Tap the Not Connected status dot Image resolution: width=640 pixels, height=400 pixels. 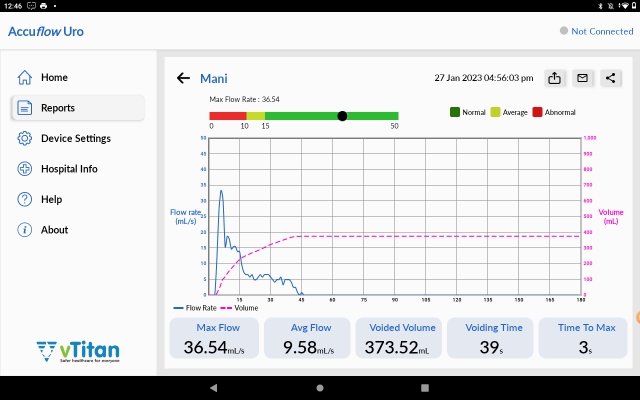tap(564, 31)
